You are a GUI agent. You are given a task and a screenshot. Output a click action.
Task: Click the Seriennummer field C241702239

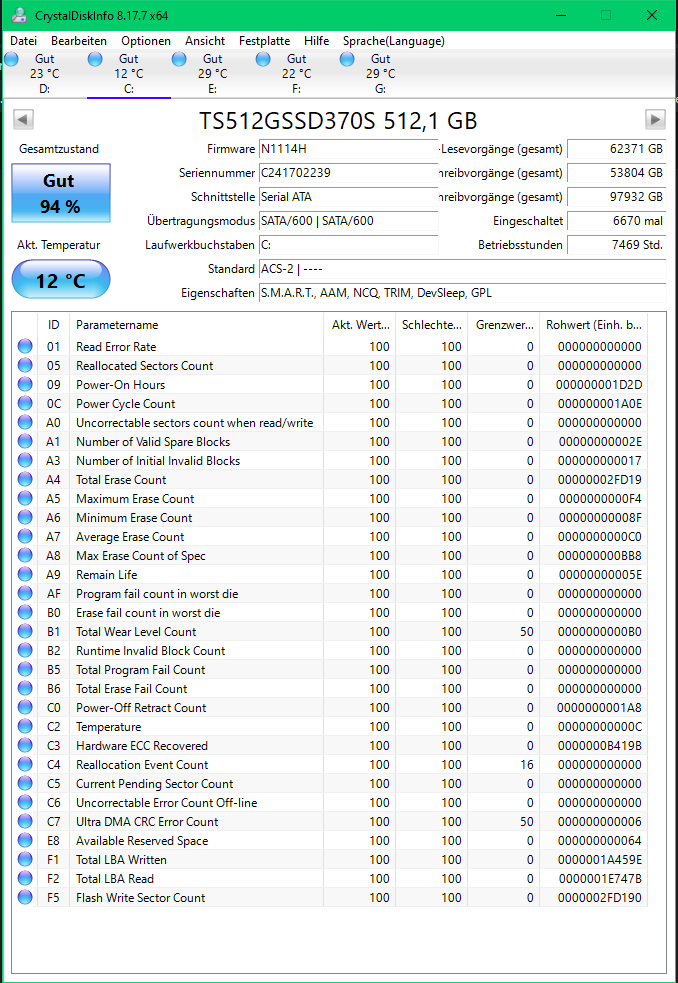348,173
